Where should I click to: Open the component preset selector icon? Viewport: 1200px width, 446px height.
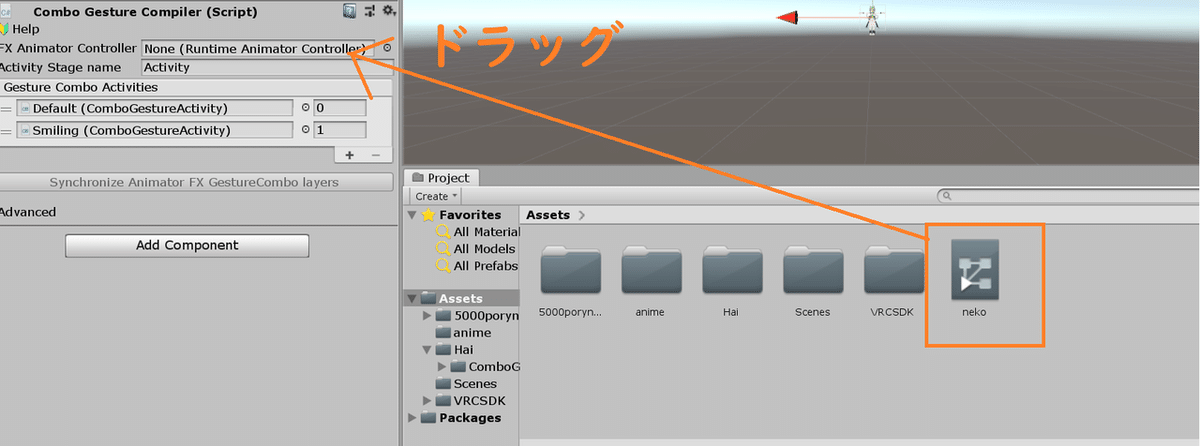(x=370, y=12)
